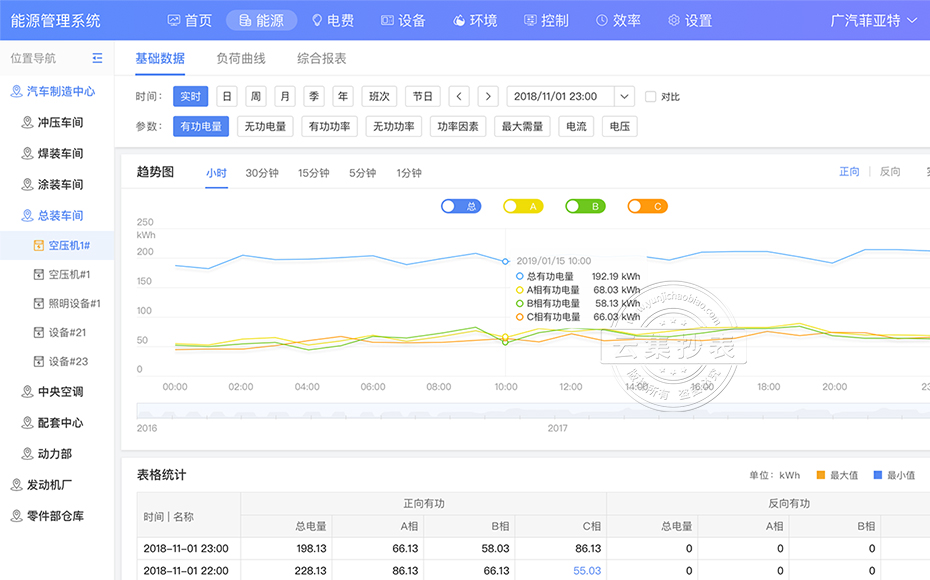The width and height of the screenshot is (930, 580).
Task: Switch to the 负荷曲线 tab
Action: click(x=241, y=58)
